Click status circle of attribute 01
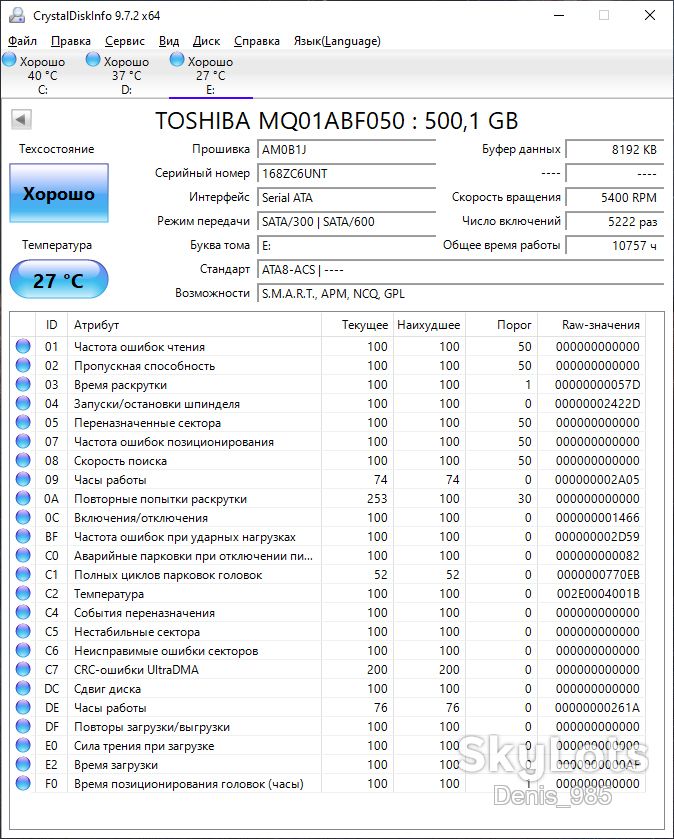 click(23, 346)
